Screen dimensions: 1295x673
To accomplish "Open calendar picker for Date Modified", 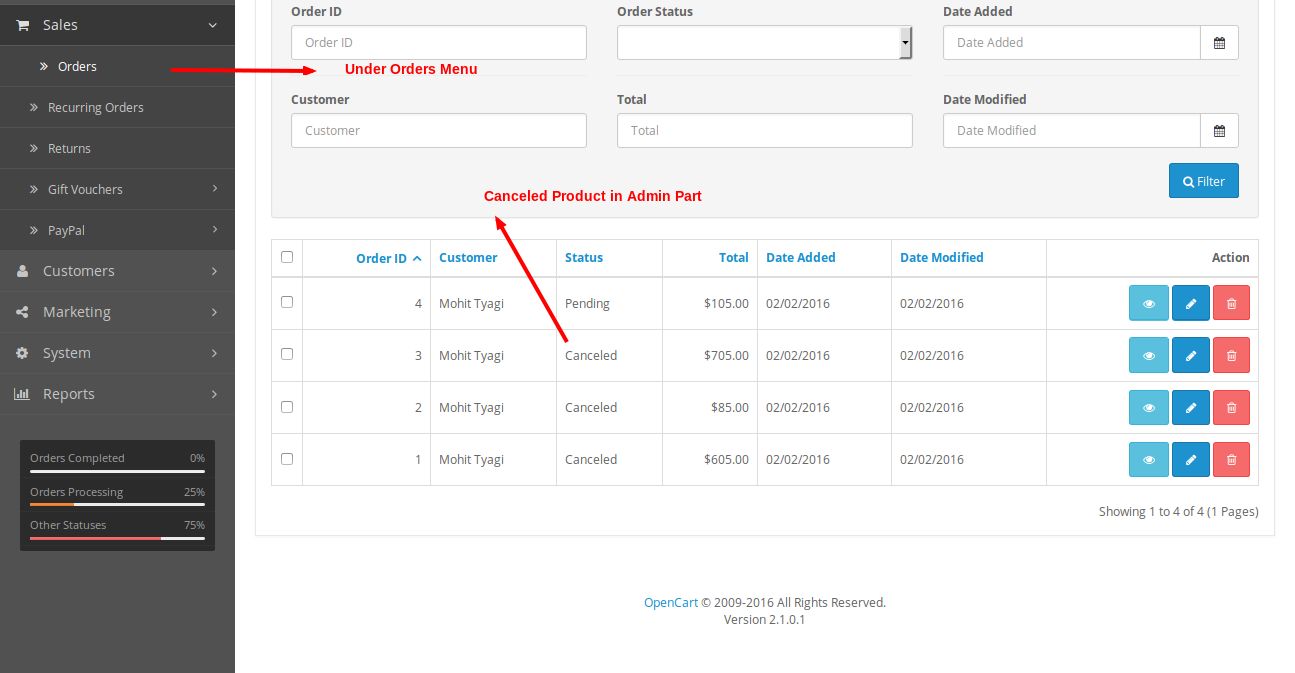I will 1219,130.
